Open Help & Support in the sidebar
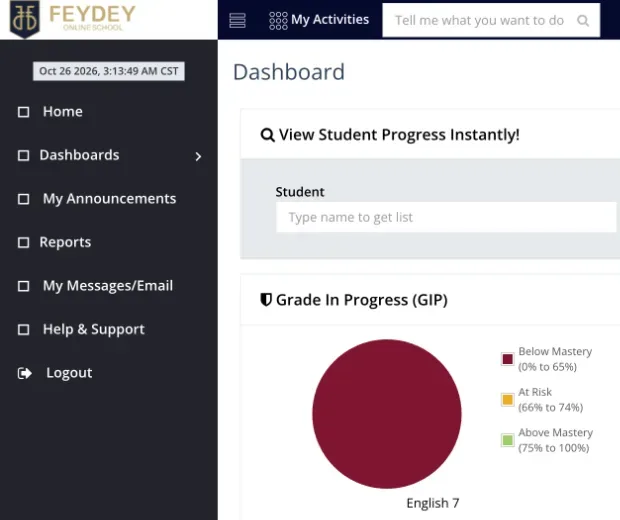 coord(93,329)
